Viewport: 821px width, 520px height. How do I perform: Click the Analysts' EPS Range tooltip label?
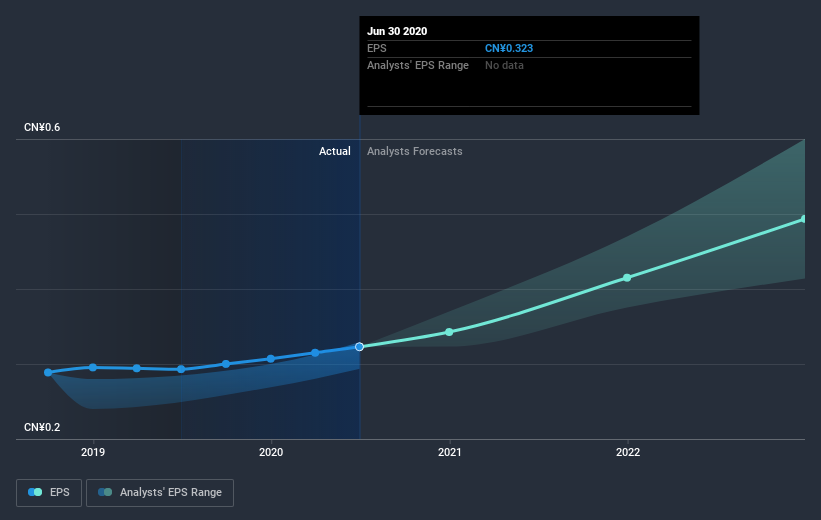pyautogui.click(x=418, y=65)
